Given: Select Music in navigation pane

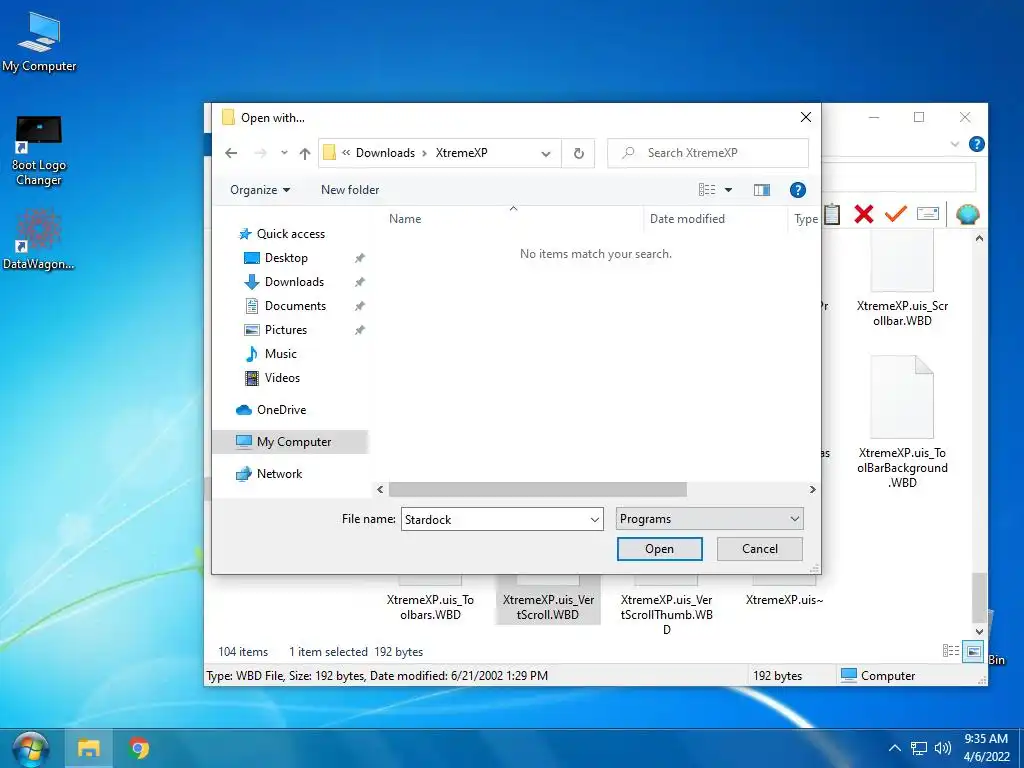Looking at the screenshot, I should pos(280,354).
